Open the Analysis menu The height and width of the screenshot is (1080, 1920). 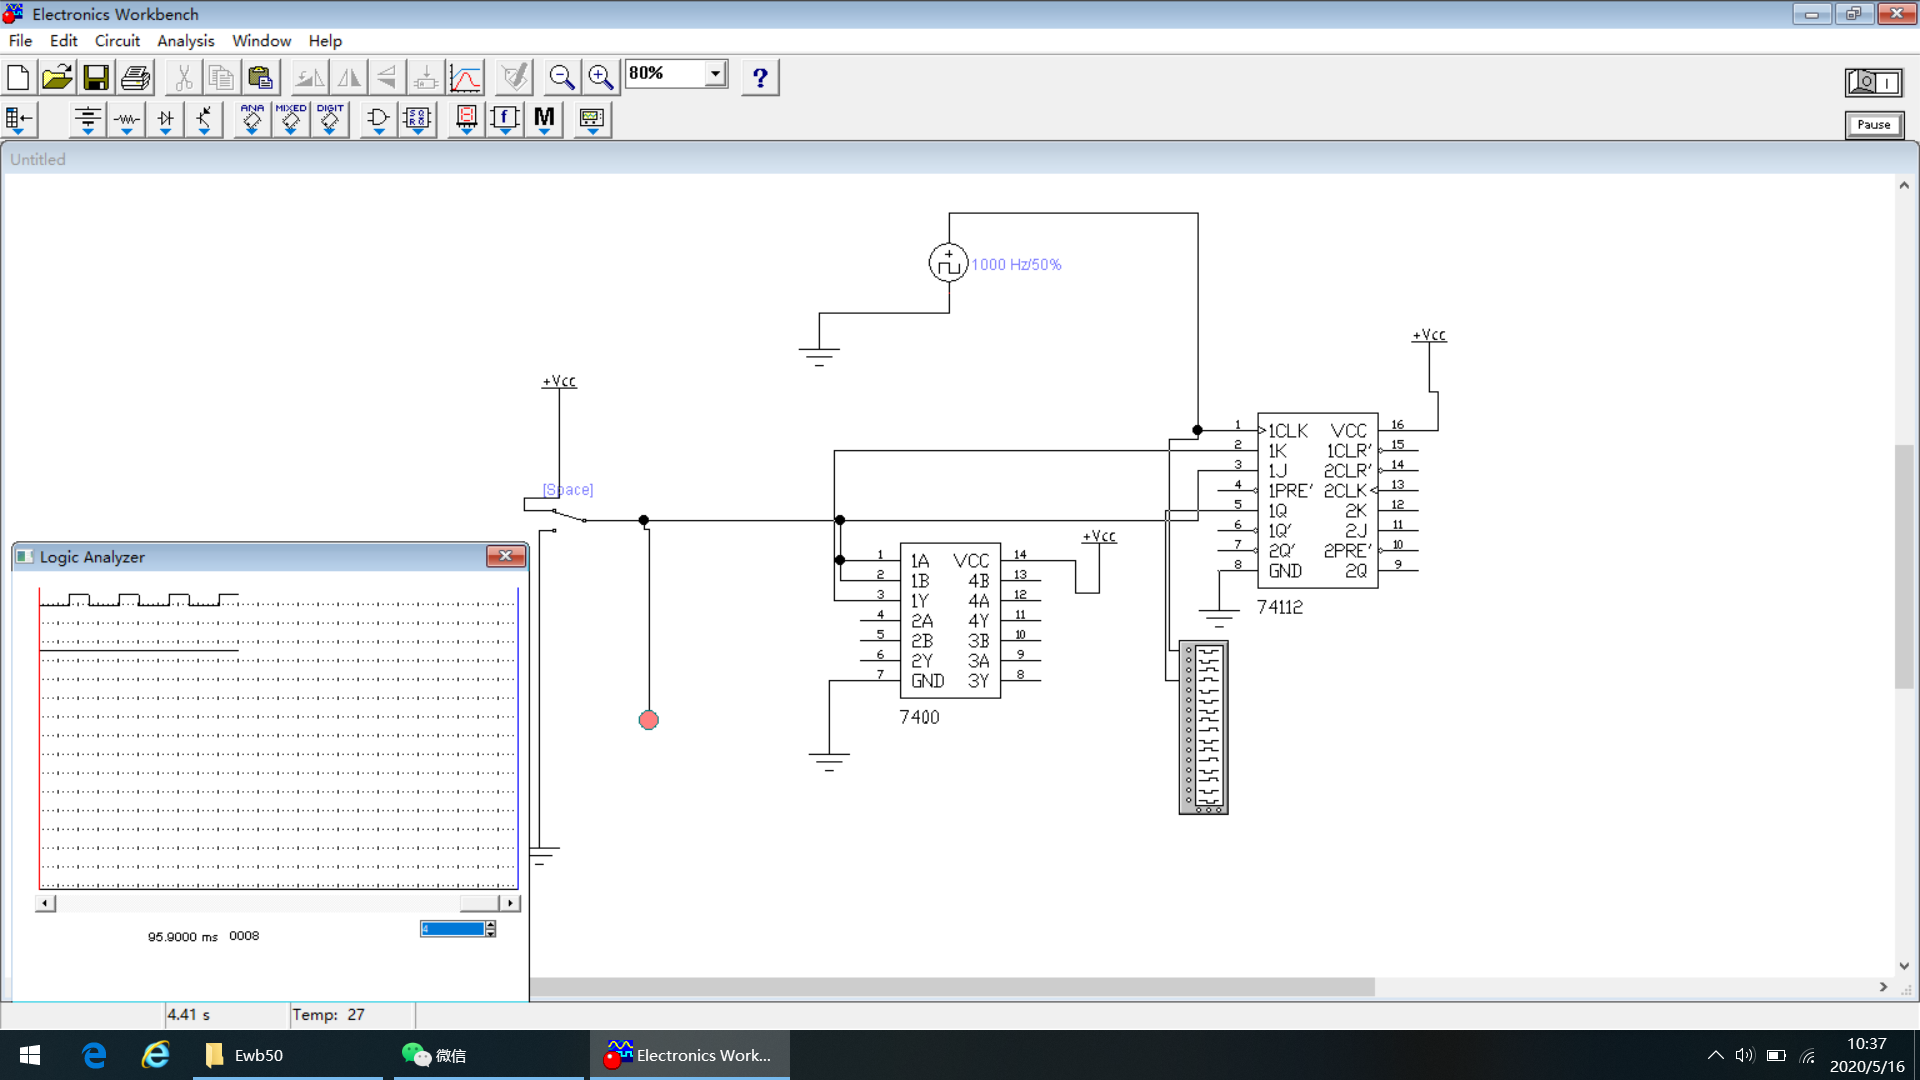pos(185,41)
